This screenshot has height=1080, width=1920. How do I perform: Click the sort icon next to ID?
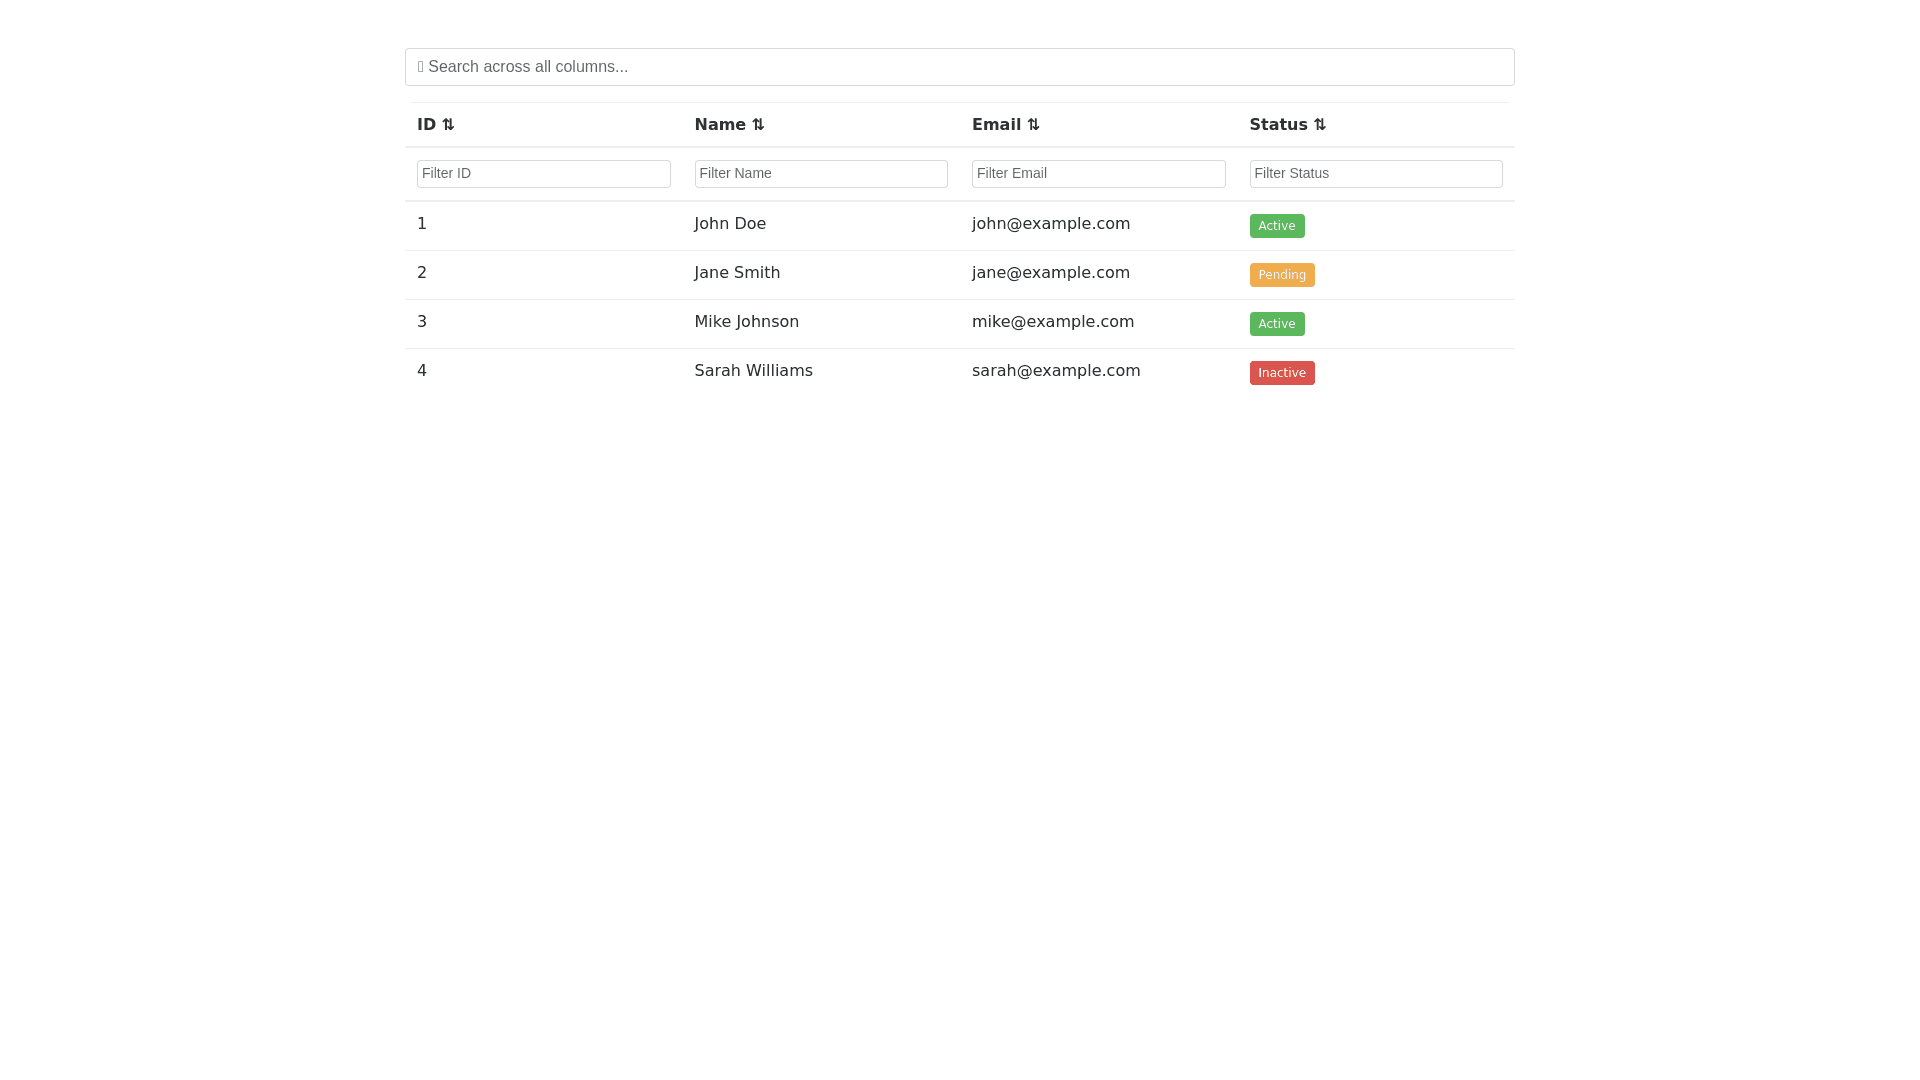(448, 125)
